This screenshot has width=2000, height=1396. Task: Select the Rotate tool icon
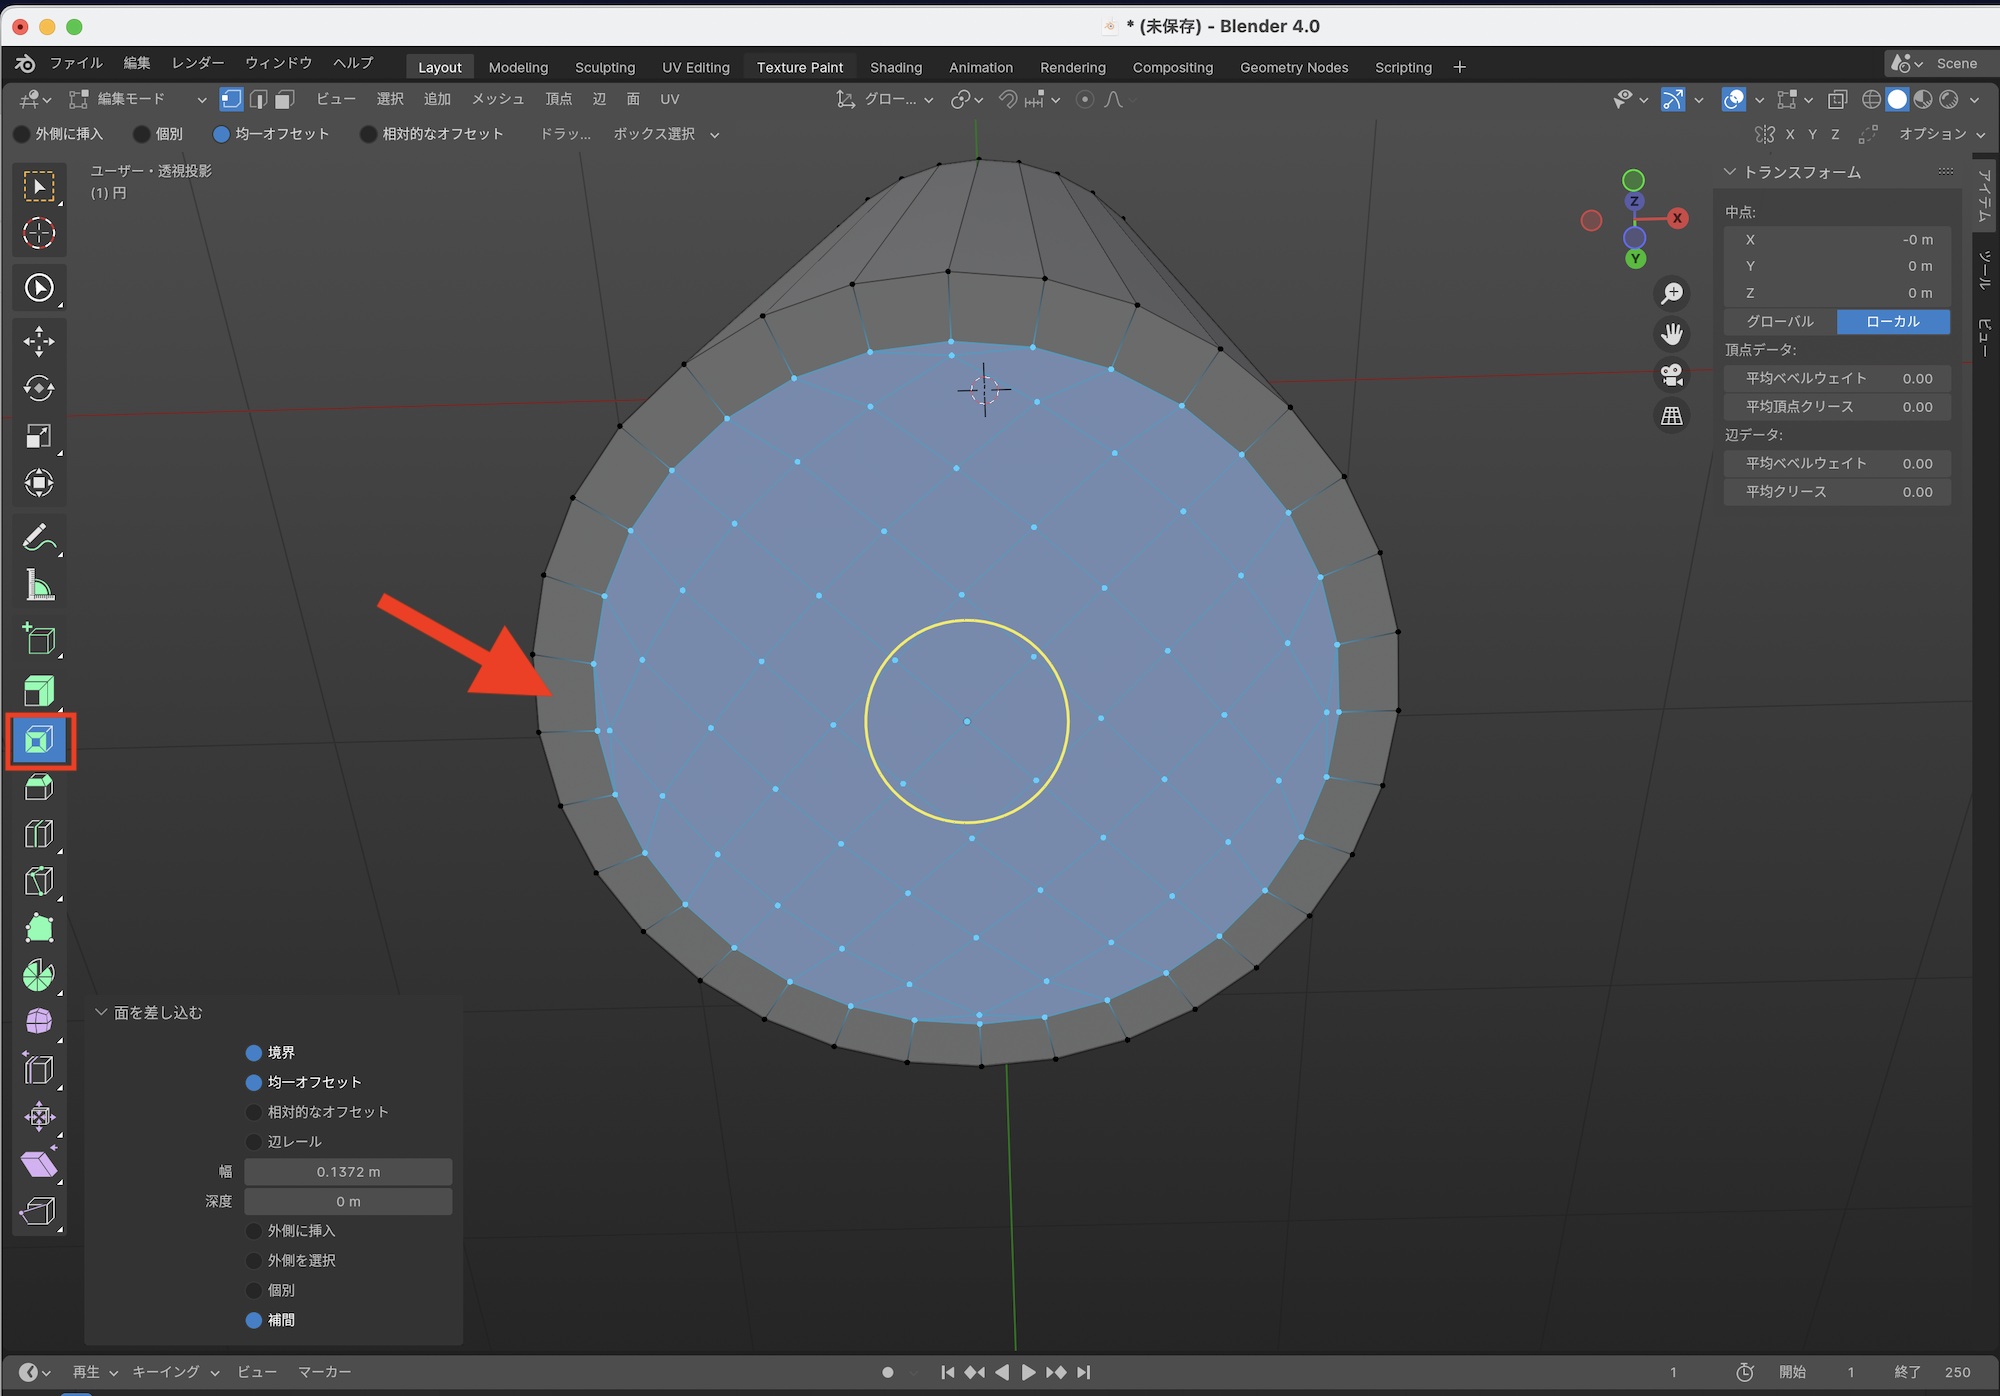(x=39, y=388)
